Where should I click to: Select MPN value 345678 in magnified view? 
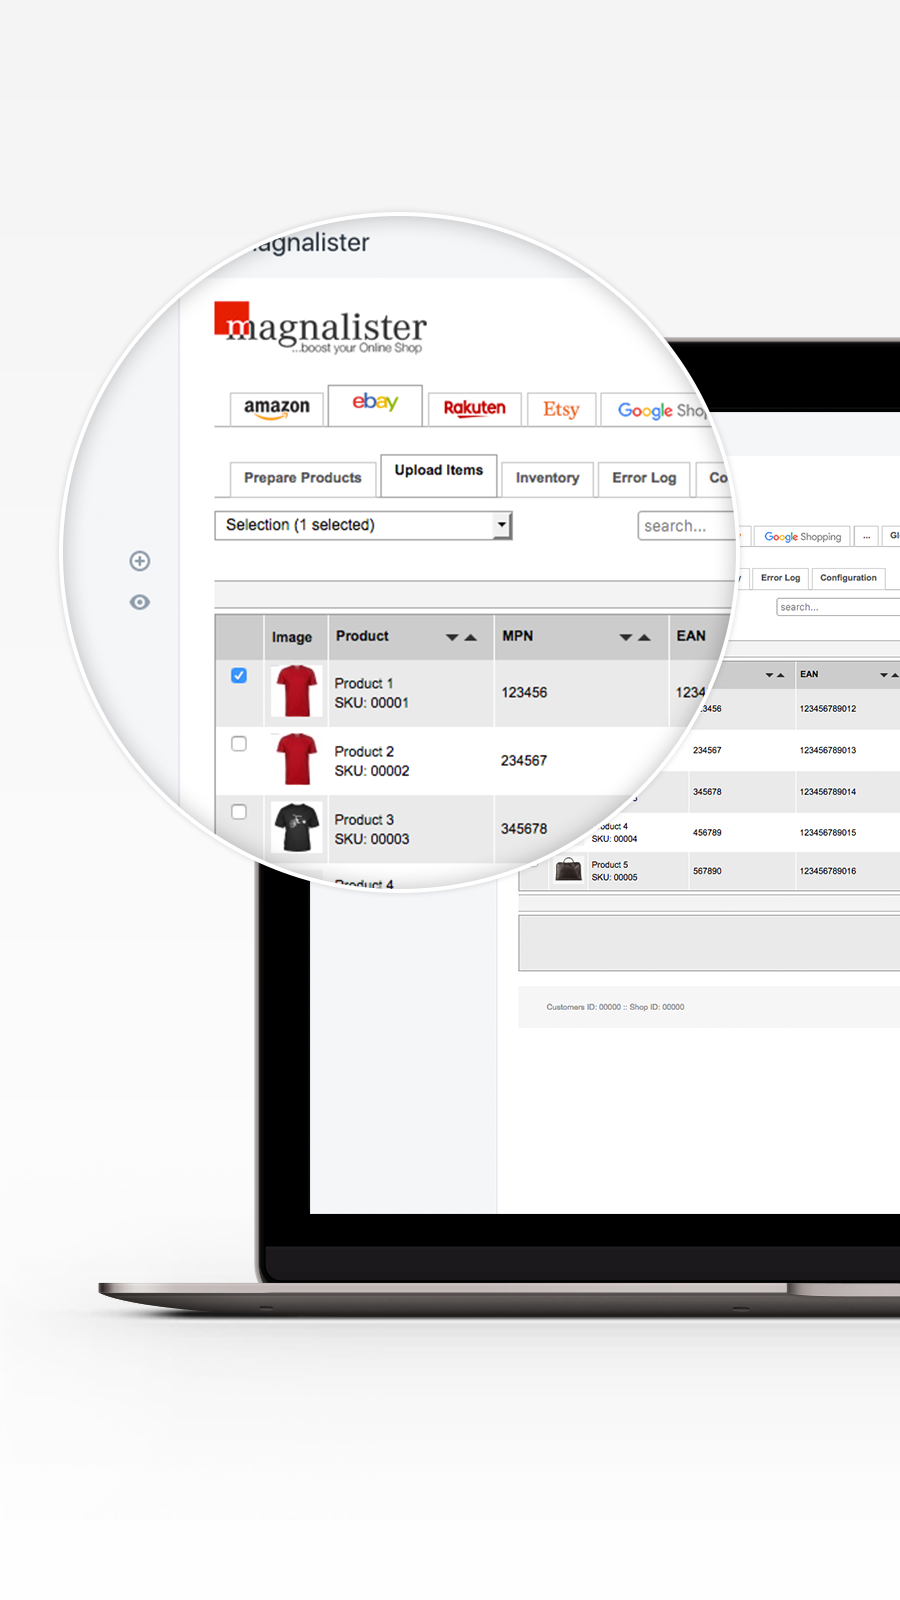click(x=524, y=828)
